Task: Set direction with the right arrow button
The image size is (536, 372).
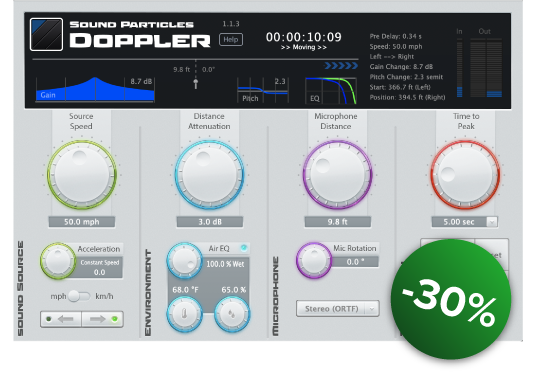Action: tap(102, 319)
